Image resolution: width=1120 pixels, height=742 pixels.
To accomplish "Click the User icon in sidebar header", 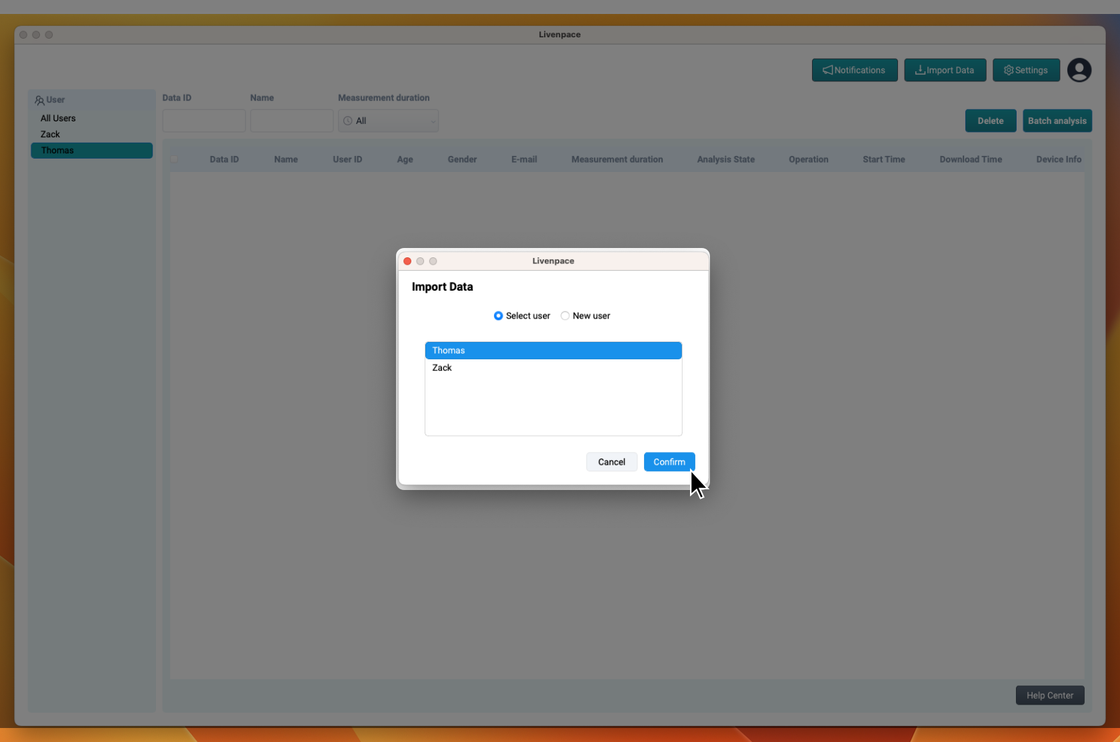I will tap(39, 100).
